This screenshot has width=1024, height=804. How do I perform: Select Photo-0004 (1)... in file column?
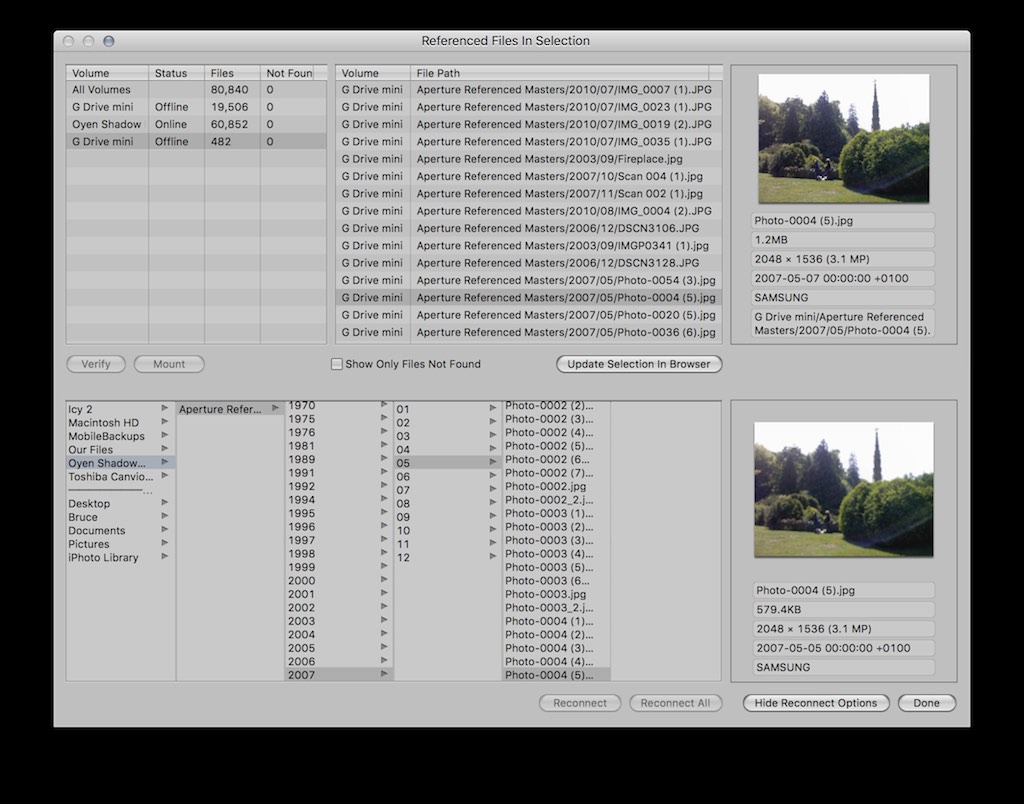pos(556,620)
